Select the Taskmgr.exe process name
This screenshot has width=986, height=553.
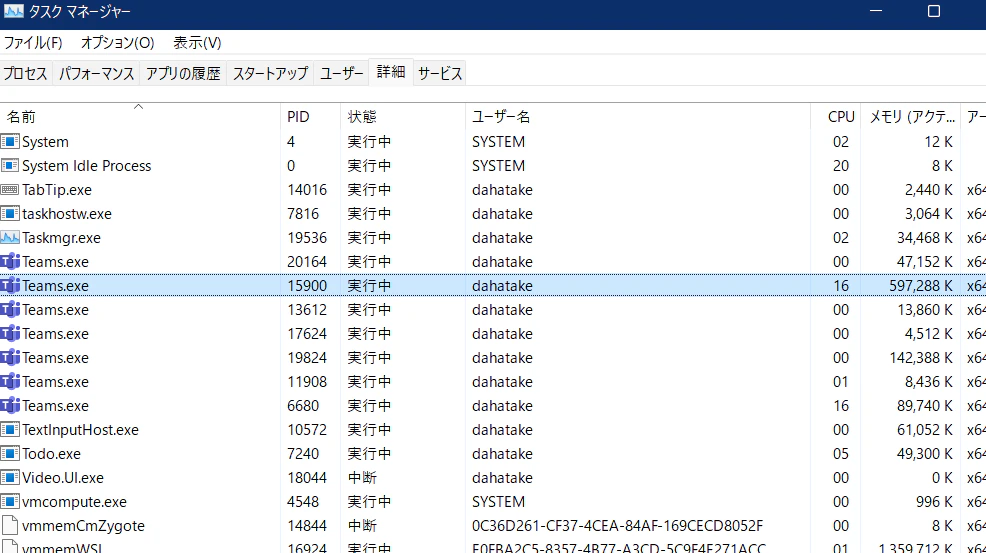(x=62, y=238)
